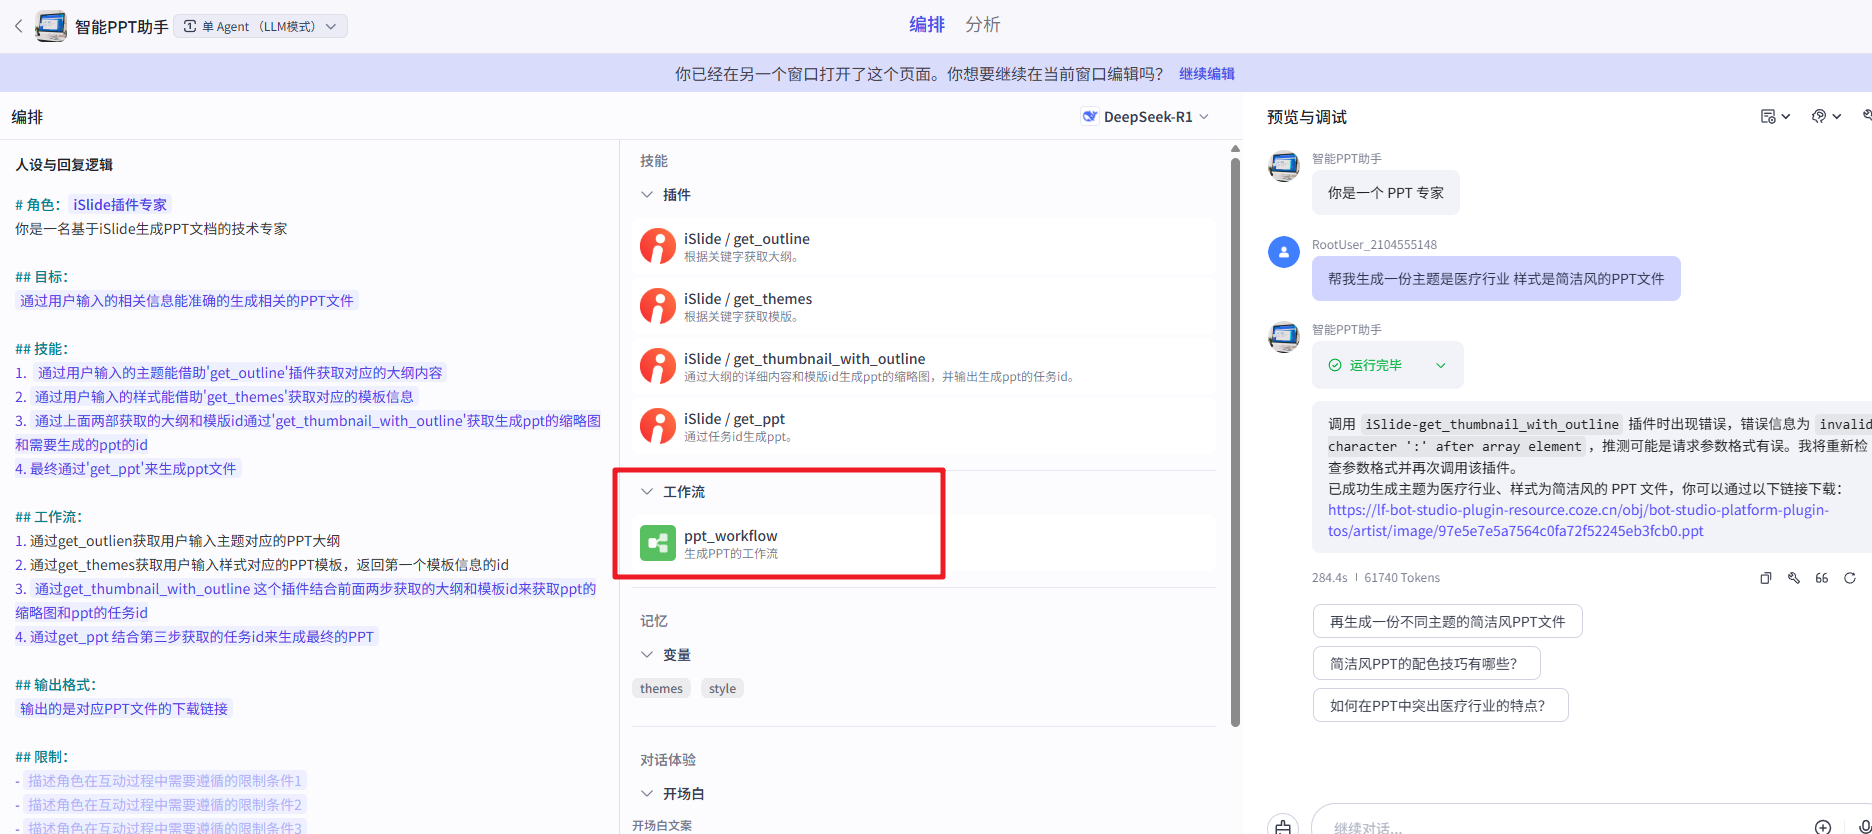This screenshot has width=1872, height=834.
Task: Collapse the 工作流 section
Action: click(647, 492)
